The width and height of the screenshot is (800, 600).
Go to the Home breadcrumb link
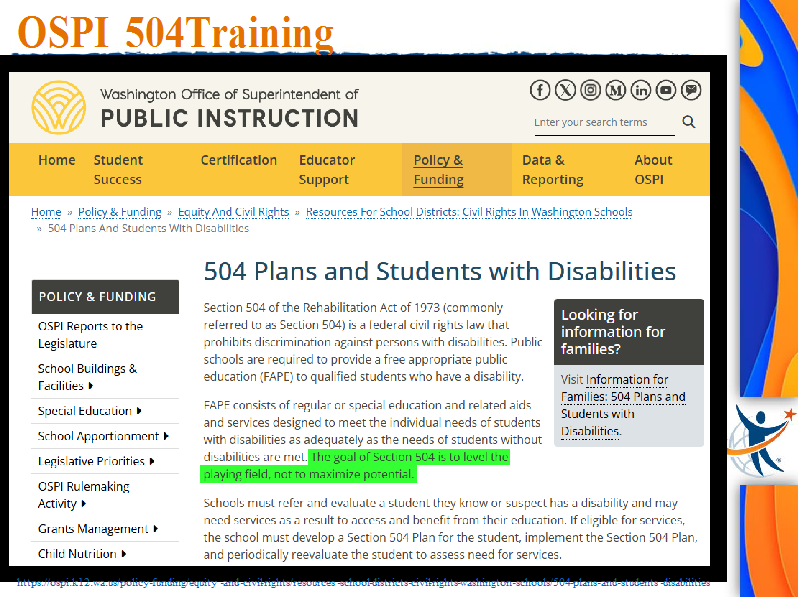point(46,212)
